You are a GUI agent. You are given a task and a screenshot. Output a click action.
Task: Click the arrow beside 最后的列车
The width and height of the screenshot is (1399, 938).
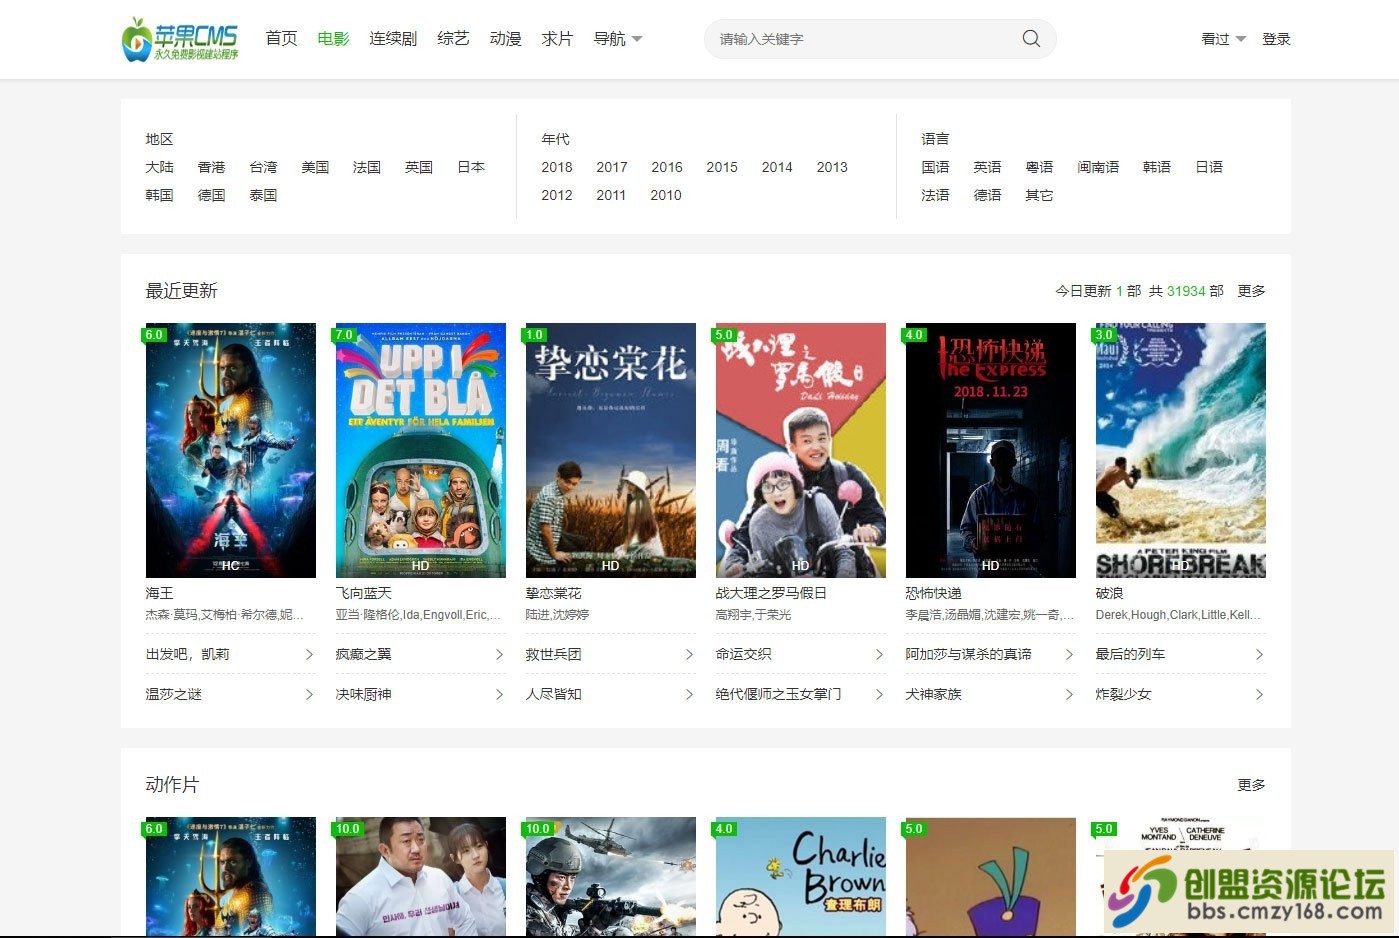pyautogui.click(x=1259, y=654)
